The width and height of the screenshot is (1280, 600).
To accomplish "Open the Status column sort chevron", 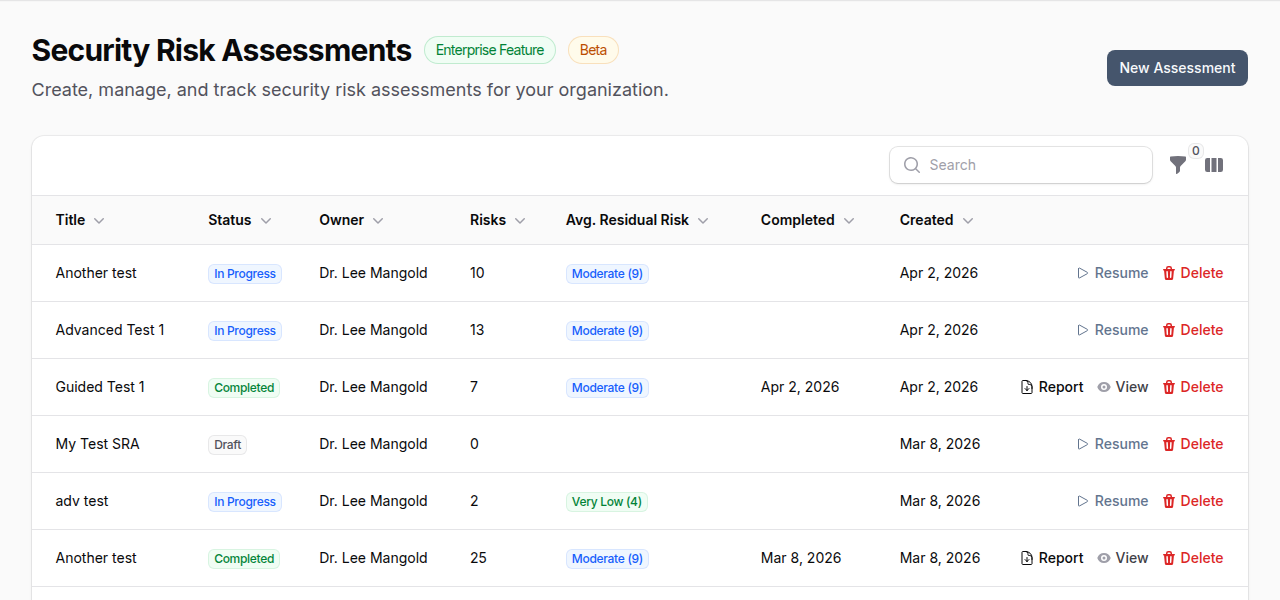I will point(266,219).
